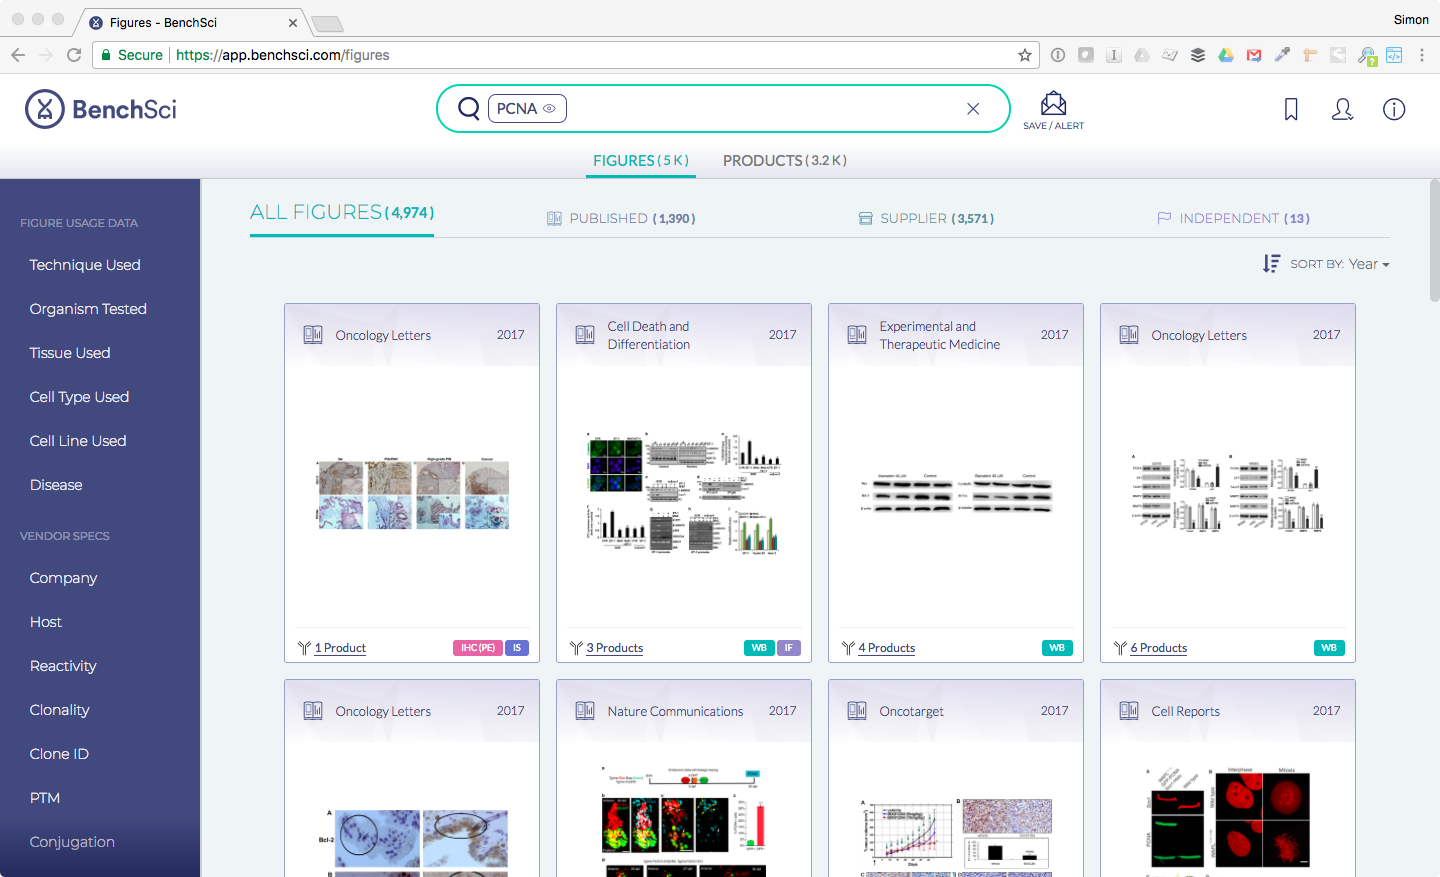Open the 4 Products link
This screenshot has width=1440, height=877.
(887, 648)
